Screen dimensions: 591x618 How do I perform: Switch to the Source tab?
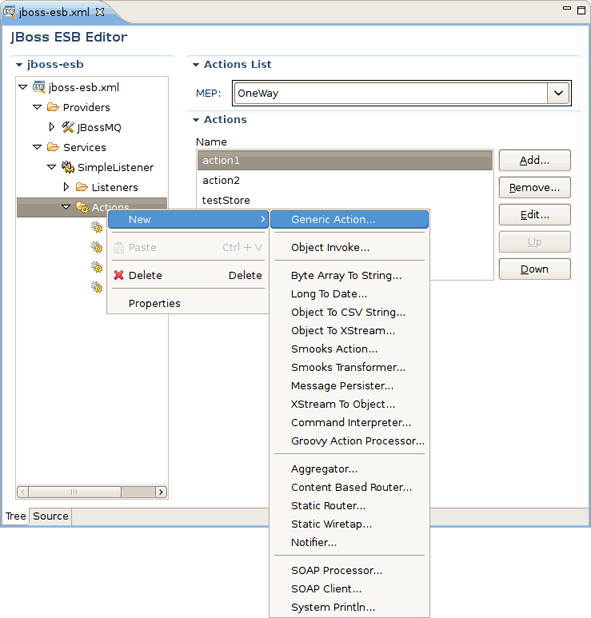pyautogui.click(x=50, y=516)
